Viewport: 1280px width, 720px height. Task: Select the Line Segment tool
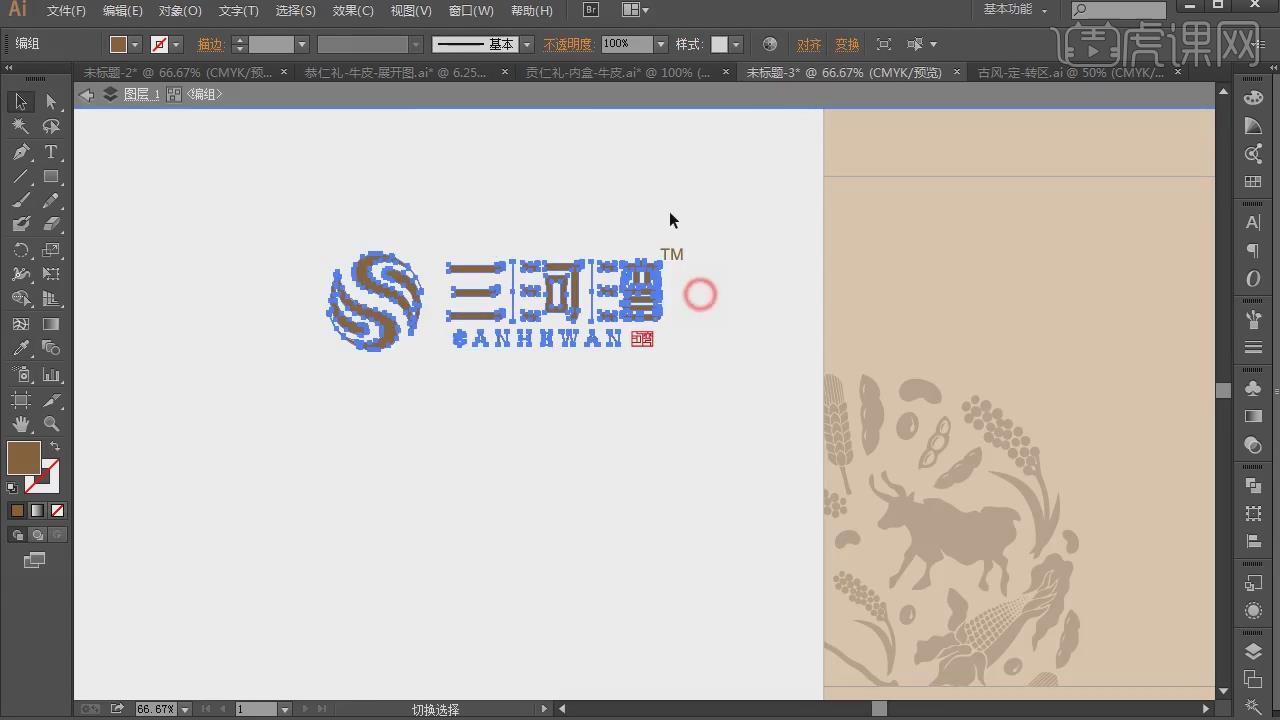coord(21,177)
